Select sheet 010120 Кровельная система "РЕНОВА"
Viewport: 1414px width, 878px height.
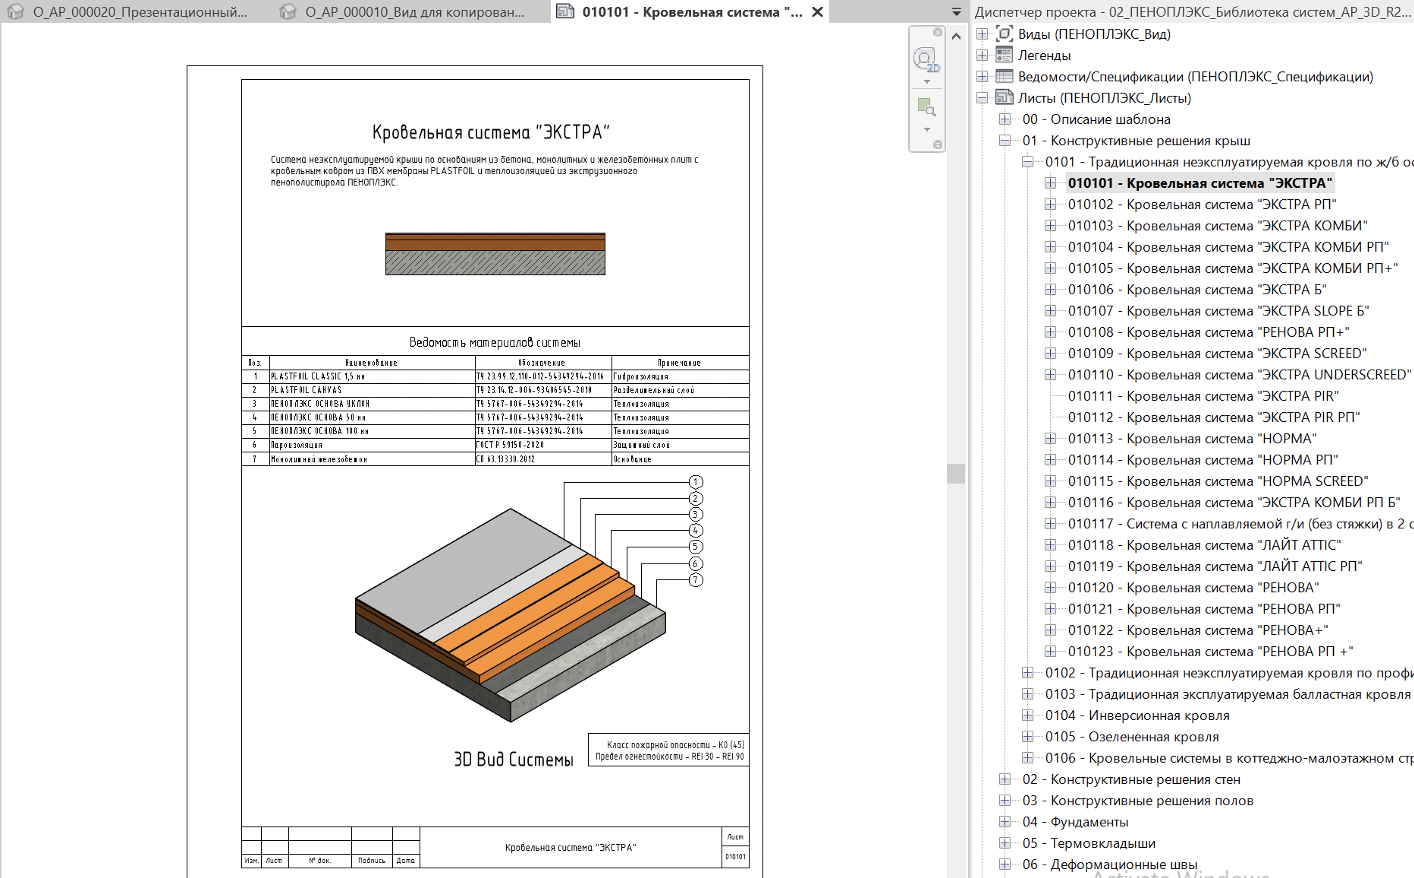tap(1192, 588)
